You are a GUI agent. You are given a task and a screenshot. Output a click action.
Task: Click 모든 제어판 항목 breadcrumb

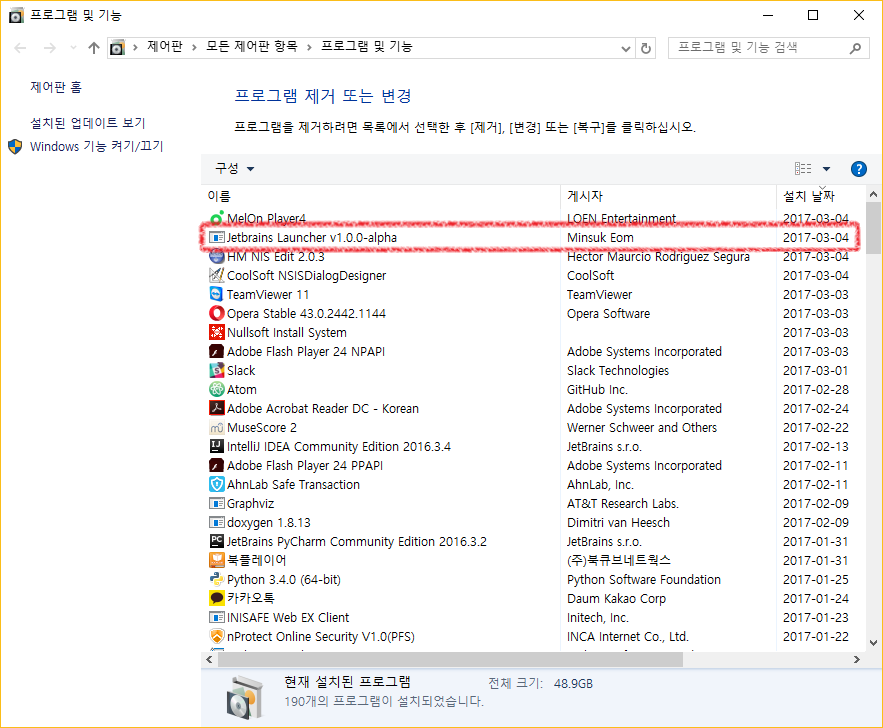(x=253, y=47)
